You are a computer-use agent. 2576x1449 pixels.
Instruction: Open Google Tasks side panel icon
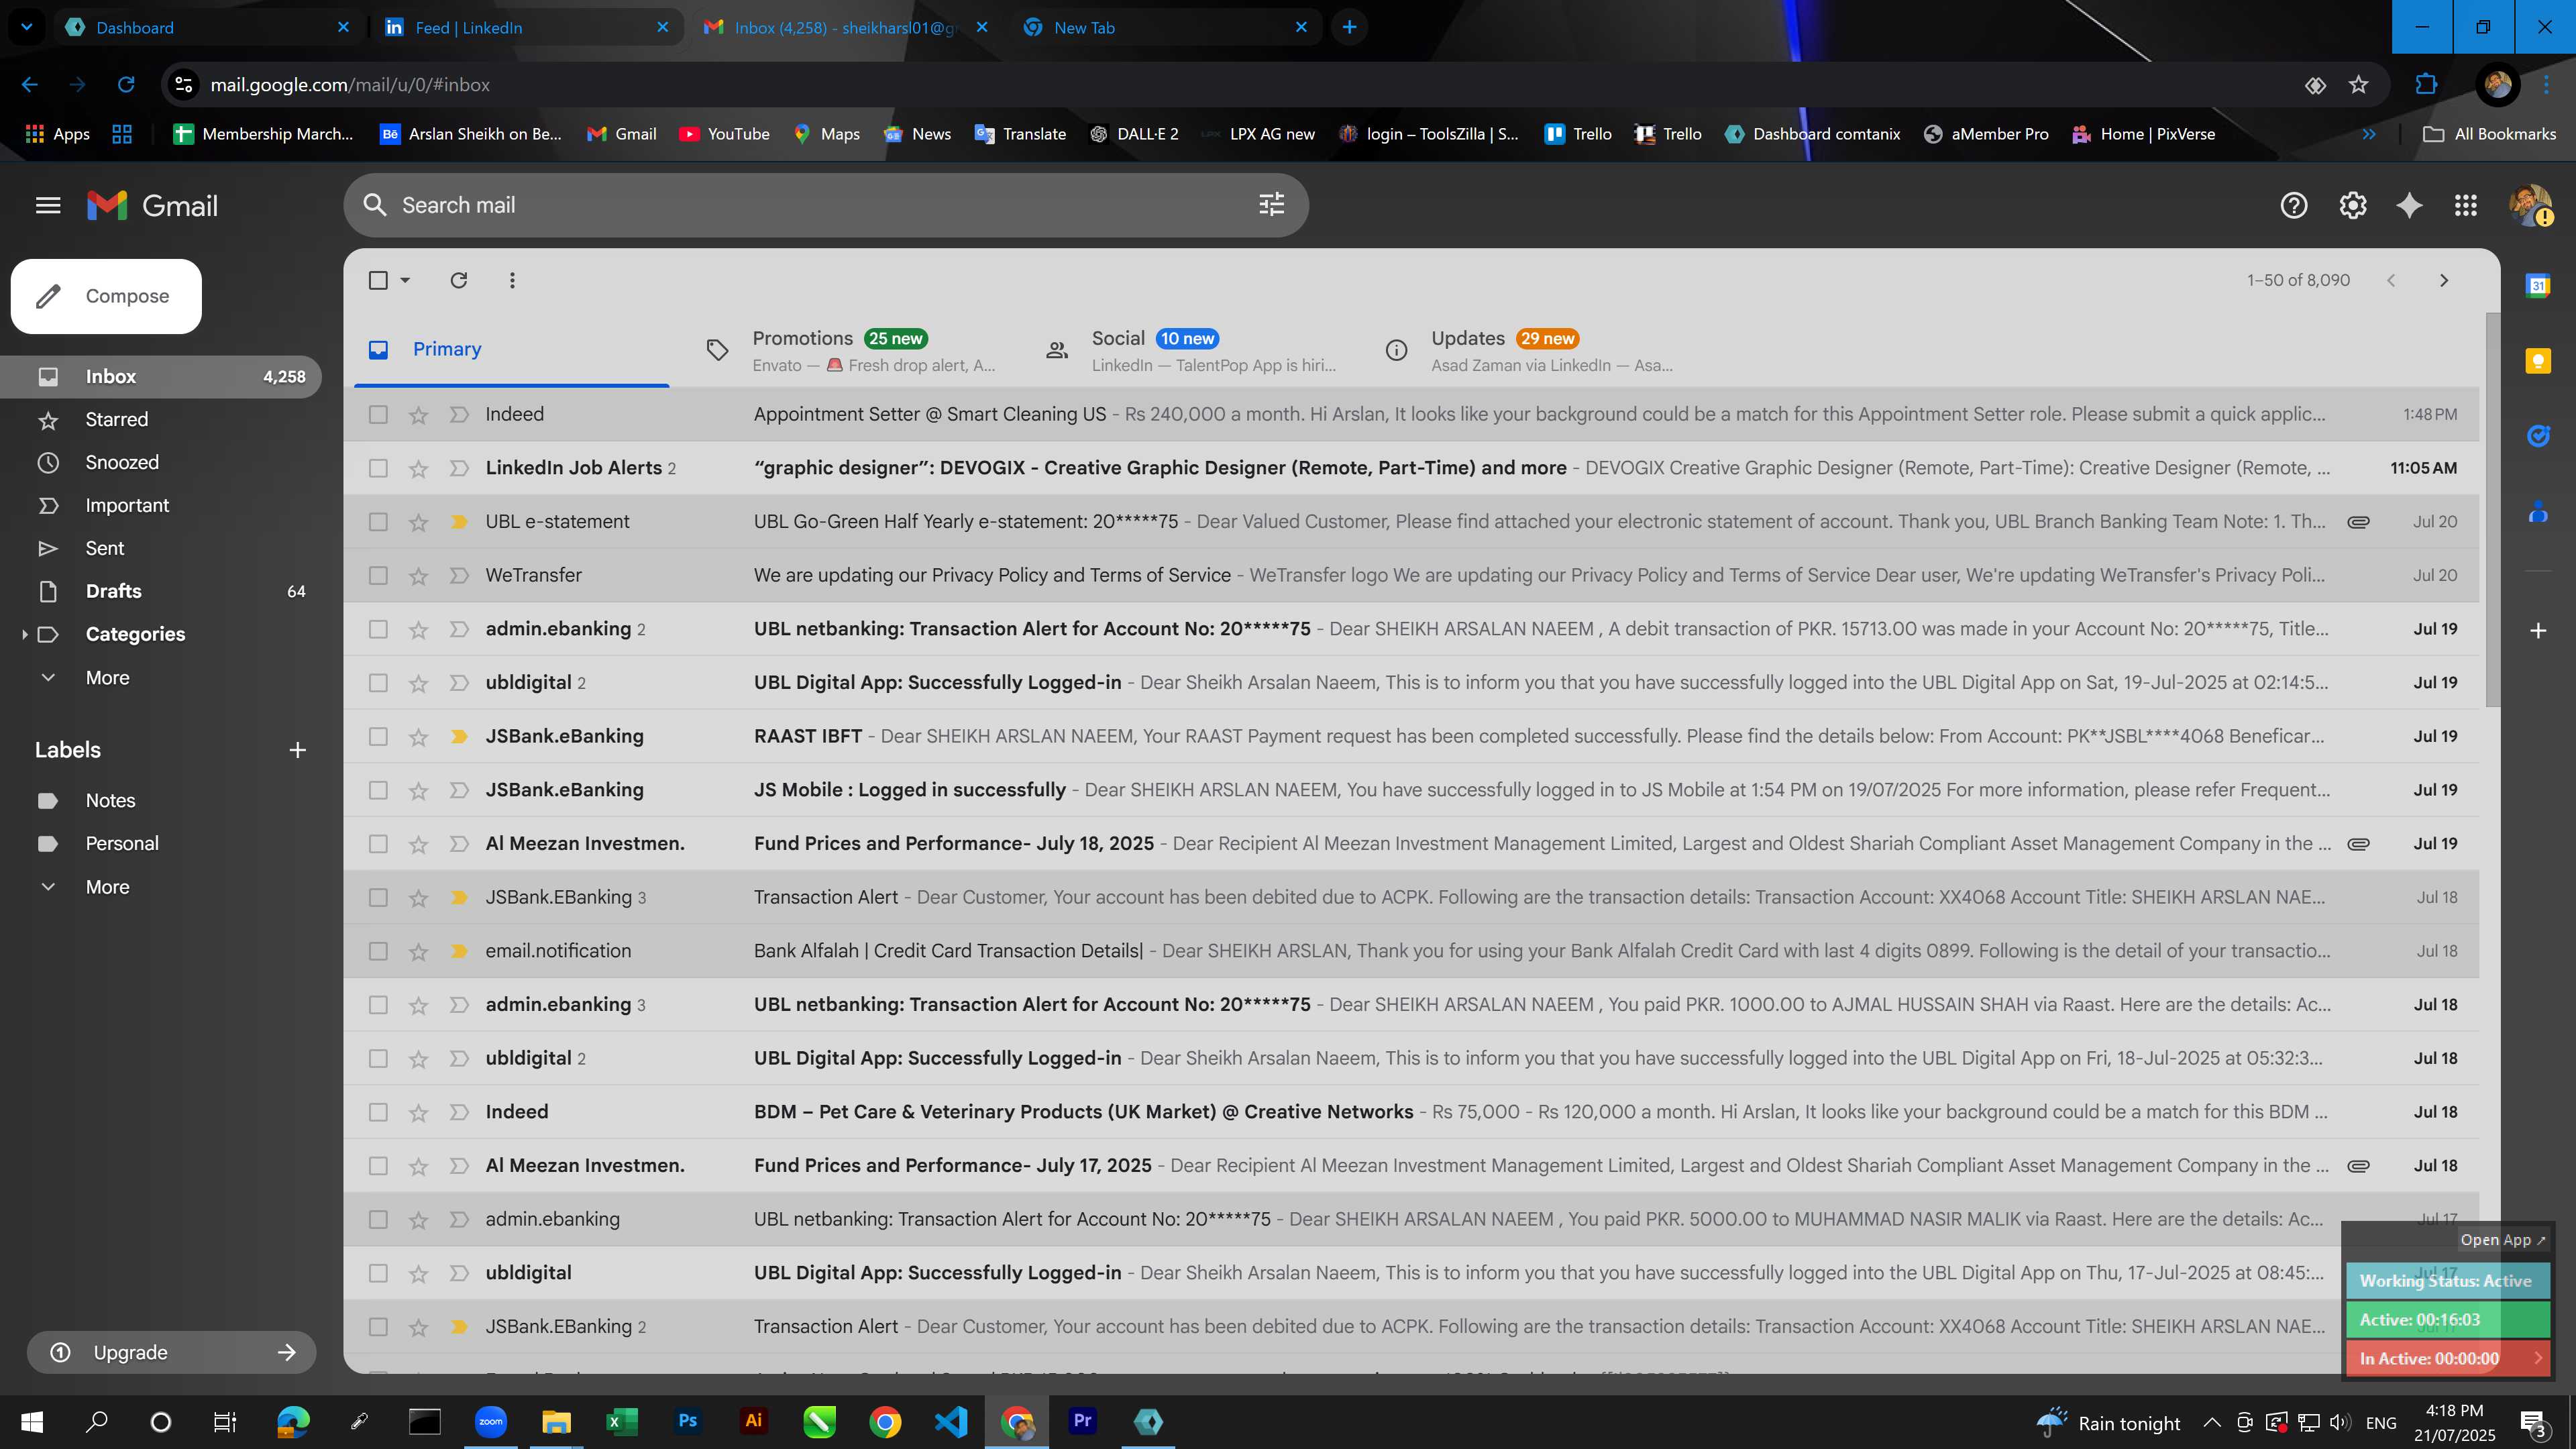2538,436
